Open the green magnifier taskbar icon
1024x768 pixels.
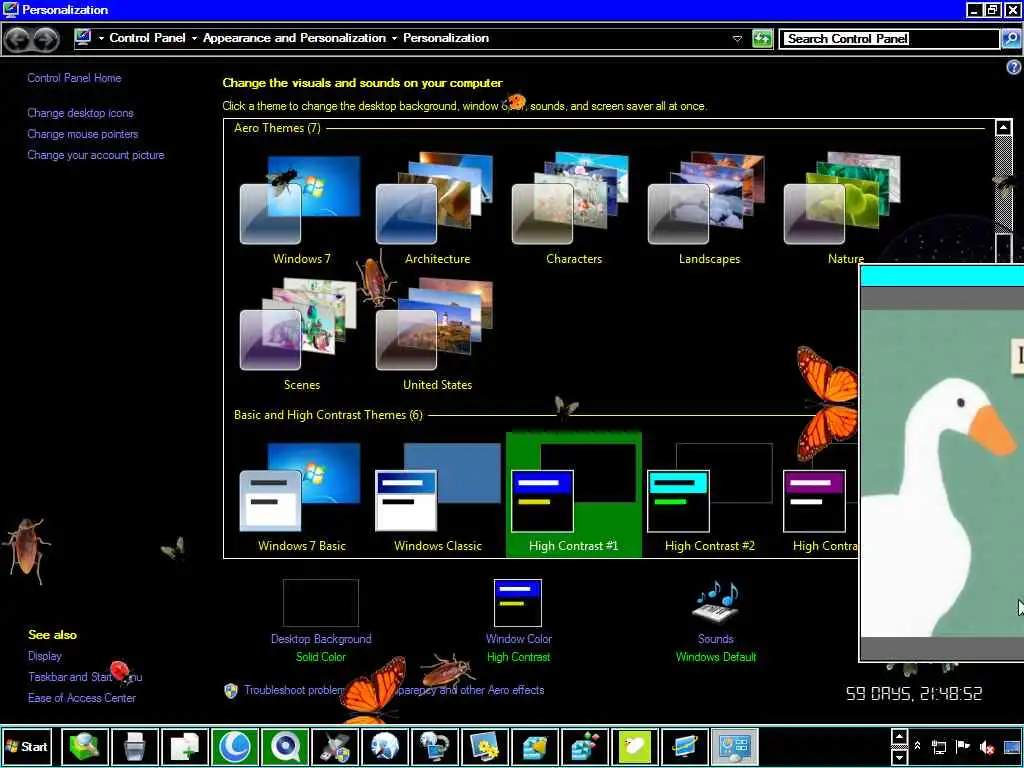tap(85, 746)
